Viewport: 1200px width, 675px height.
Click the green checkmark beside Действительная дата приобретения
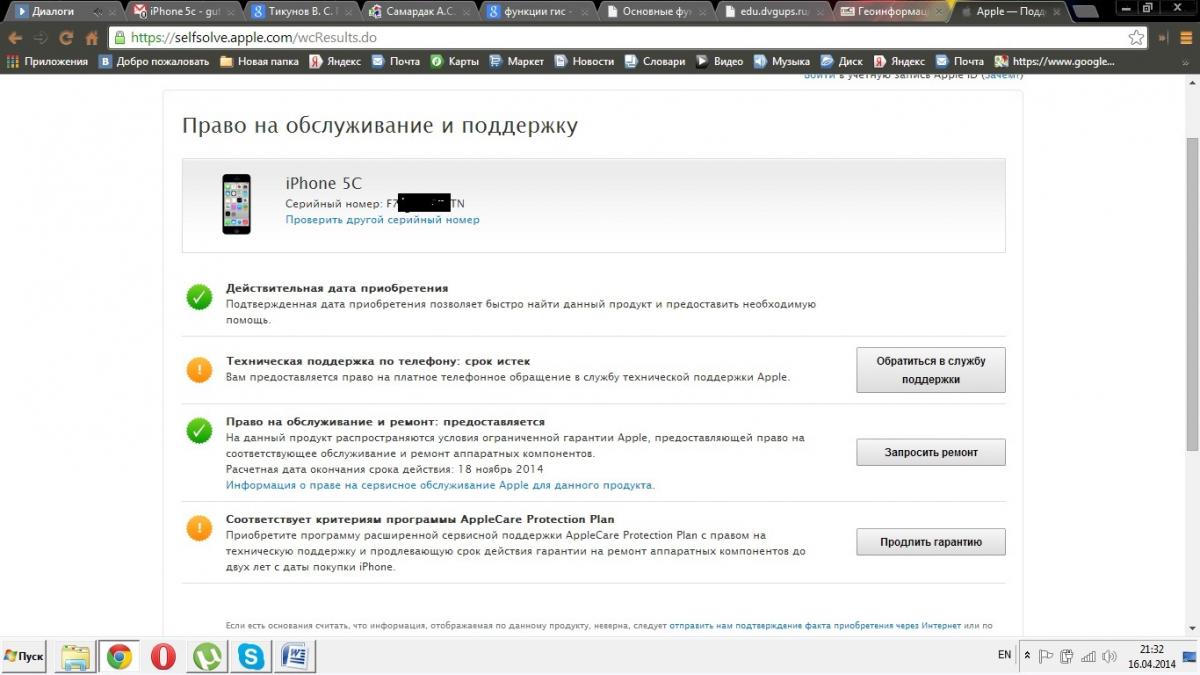point(199,297)
